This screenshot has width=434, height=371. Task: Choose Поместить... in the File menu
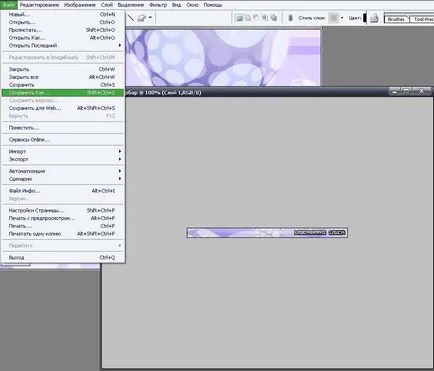coord(63,128)
